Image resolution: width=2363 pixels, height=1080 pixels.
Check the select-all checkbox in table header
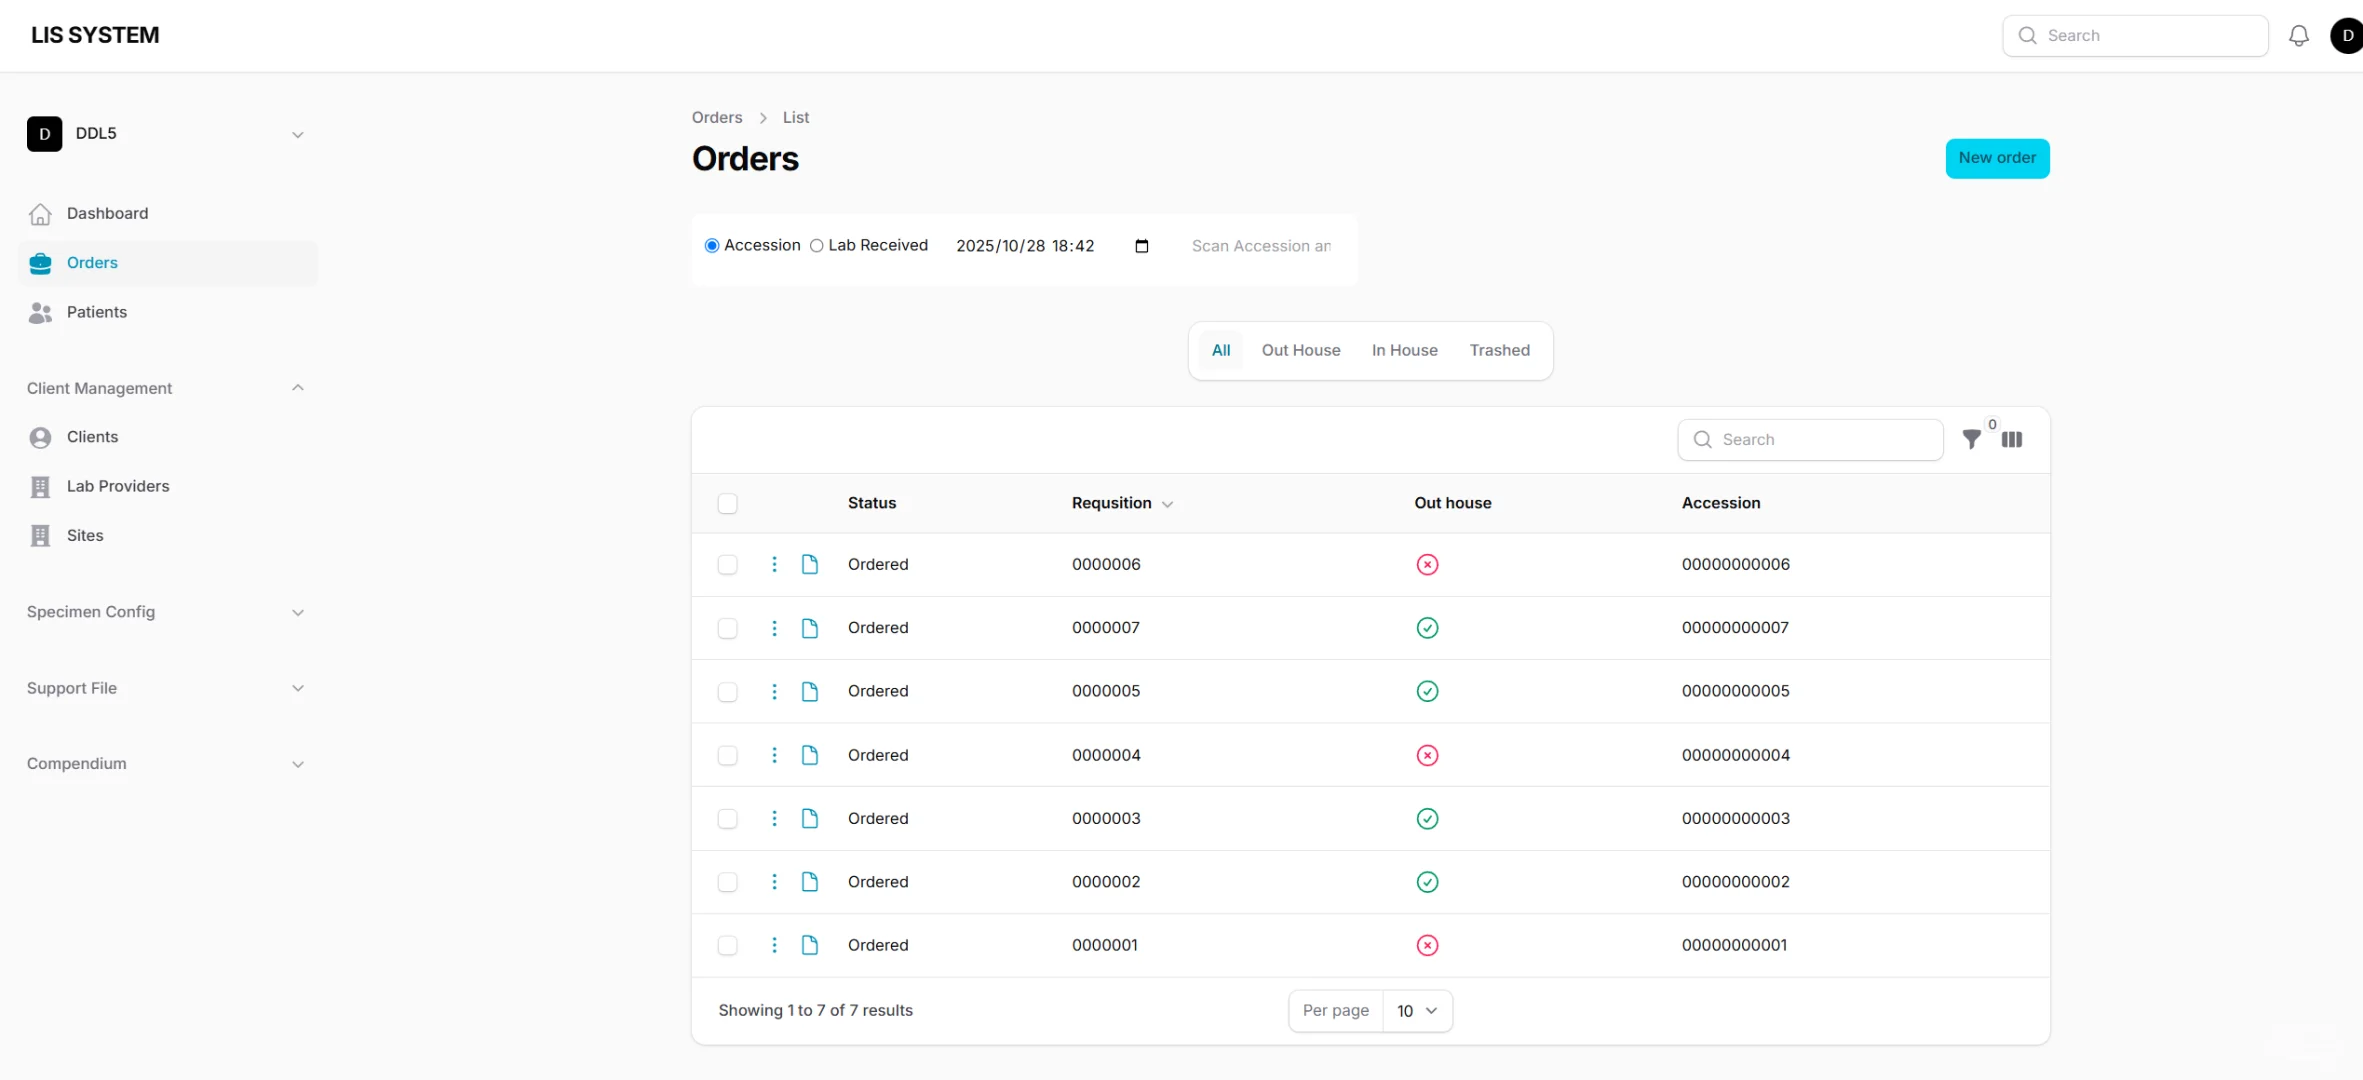[727, 503]
